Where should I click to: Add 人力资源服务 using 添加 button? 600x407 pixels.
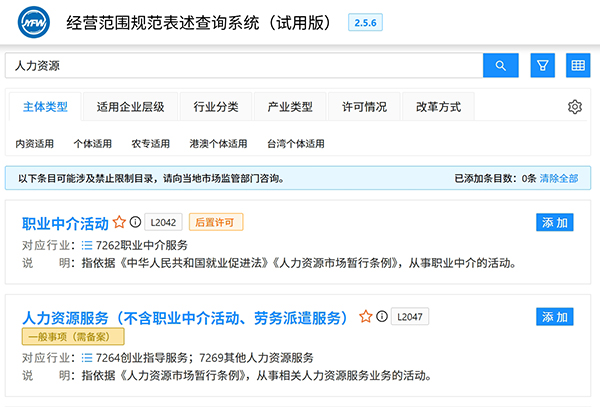point(555,317)
